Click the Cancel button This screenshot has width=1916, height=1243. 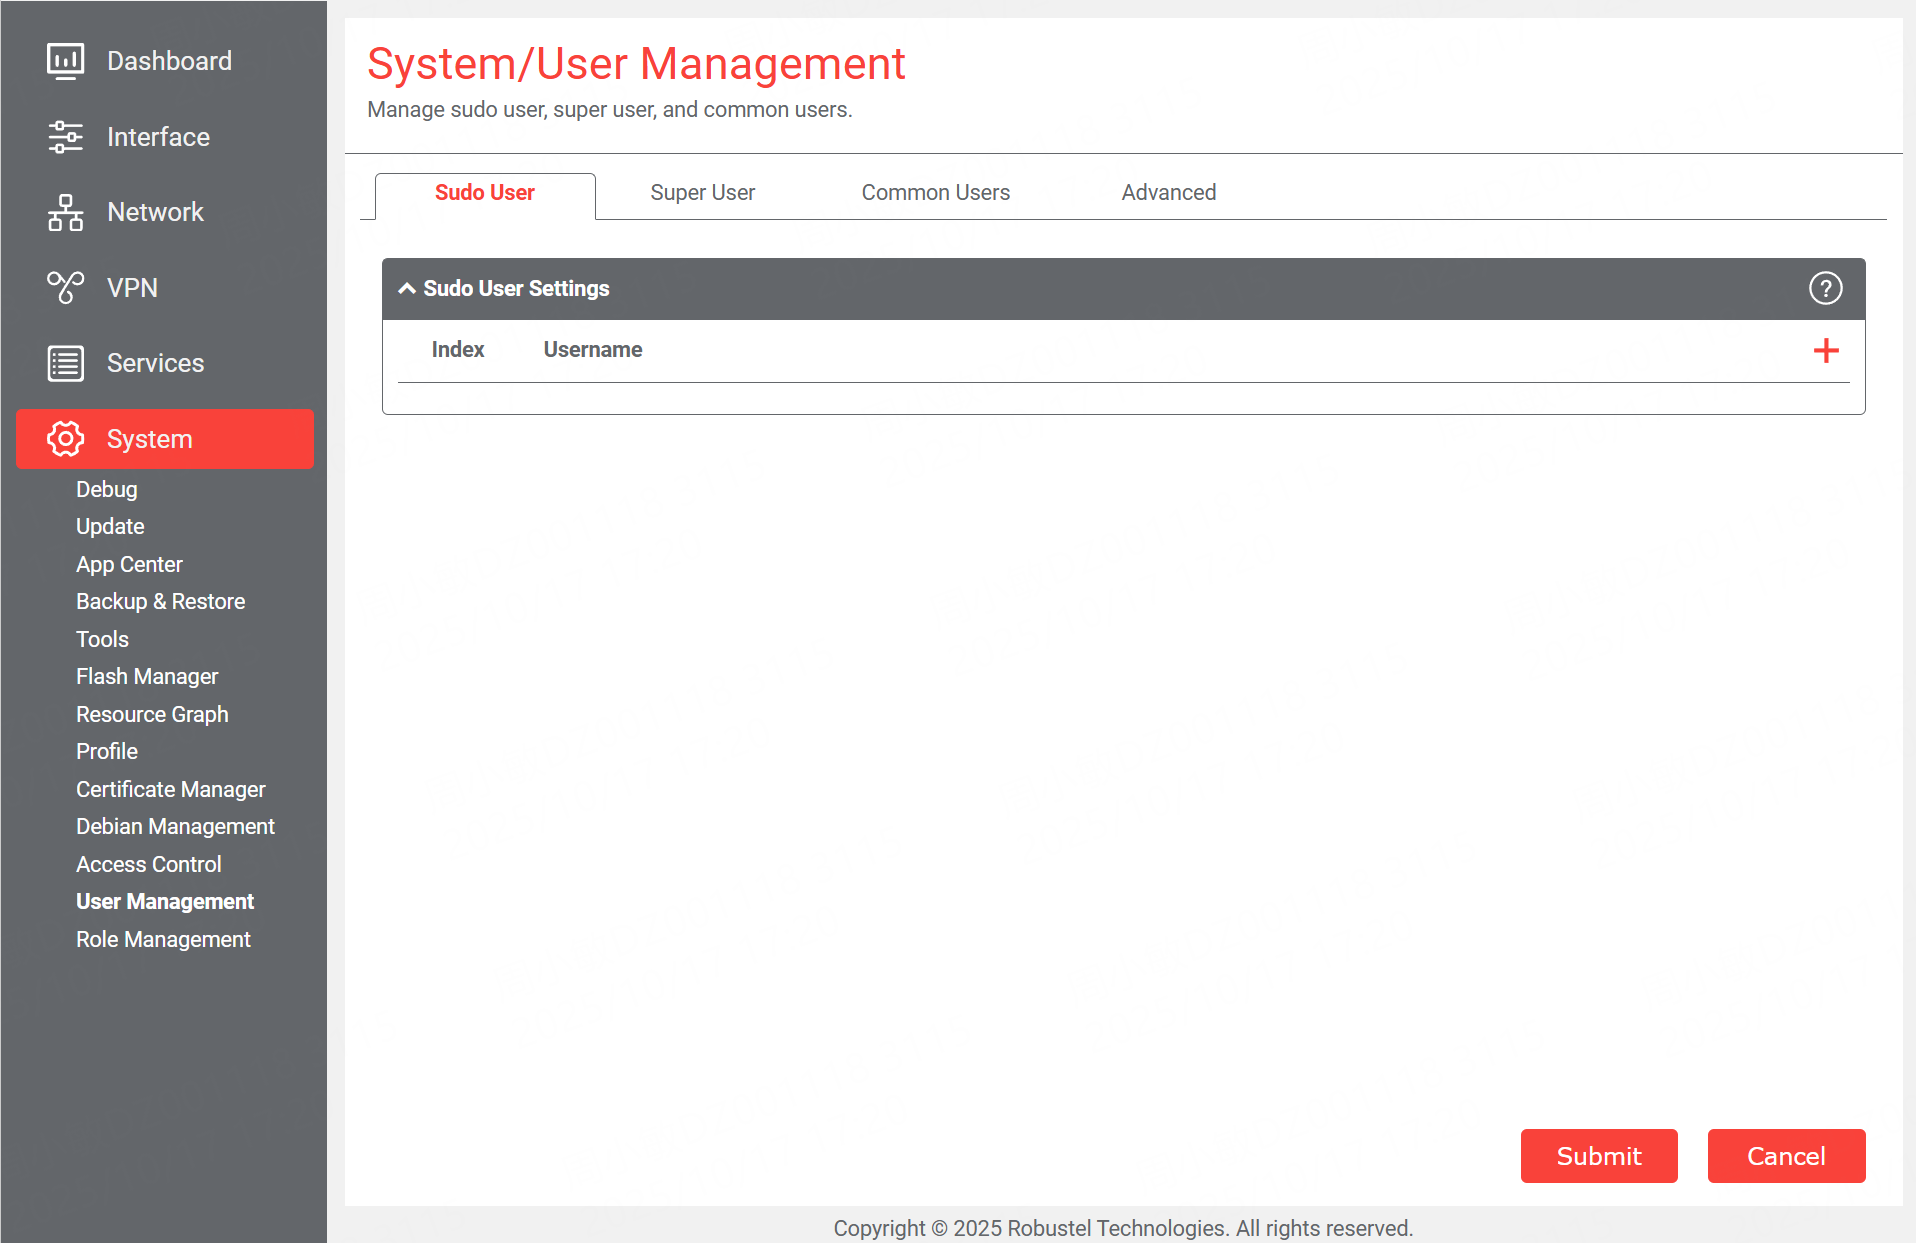1785,1156
